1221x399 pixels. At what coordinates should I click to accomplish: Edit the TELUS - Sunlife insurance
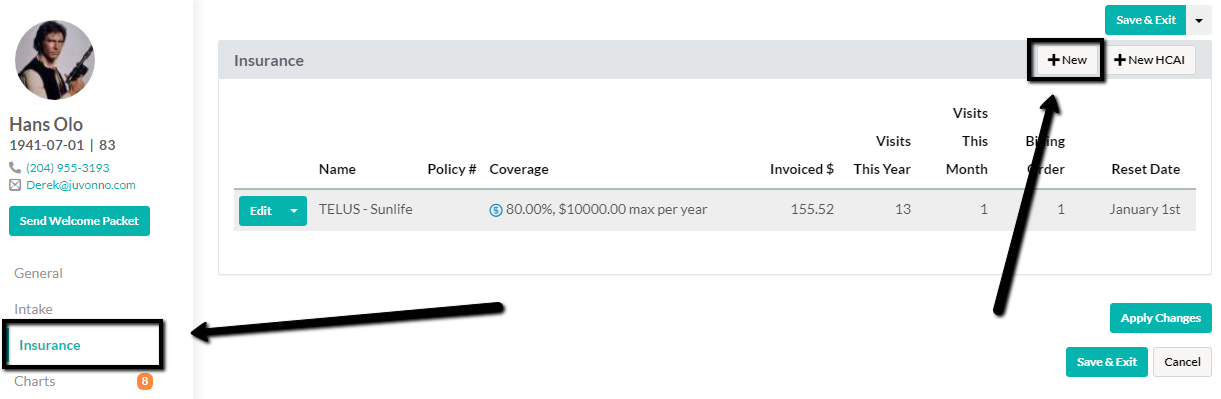260,211
